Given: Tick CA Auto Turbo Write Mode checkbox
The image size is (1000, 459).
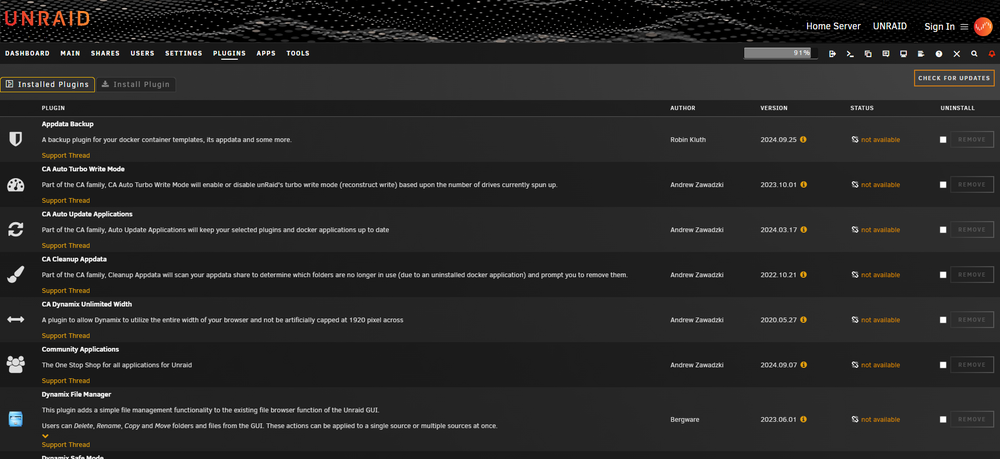Looking at the screenshot, I should pos(943,185).
